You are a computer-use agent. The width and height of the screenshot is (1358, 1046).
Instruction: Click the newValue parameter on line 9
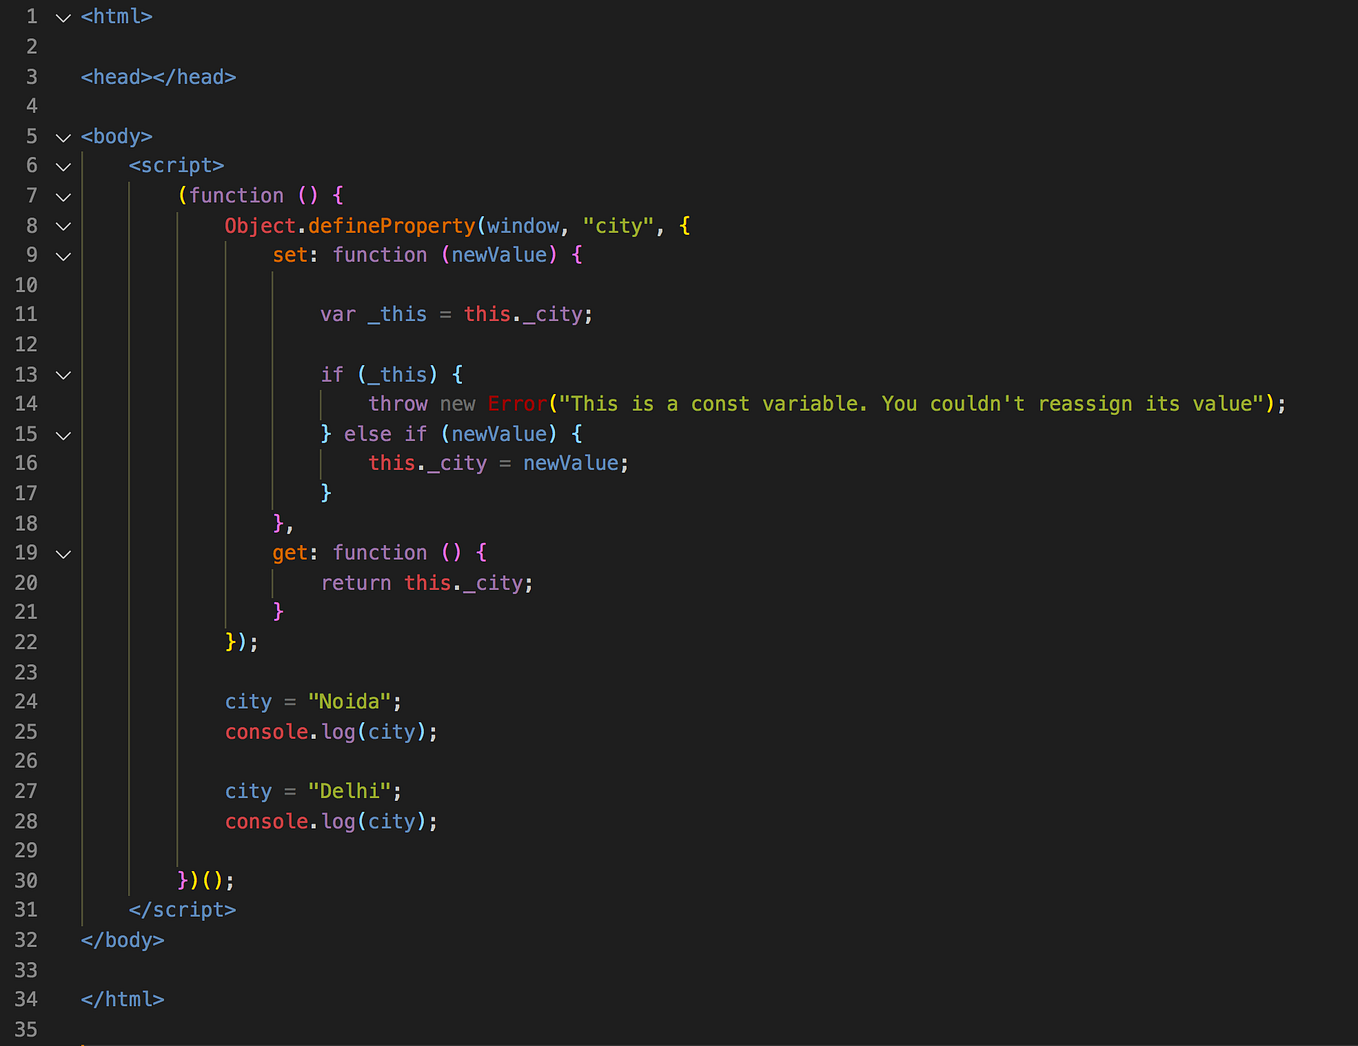(499, 255)
